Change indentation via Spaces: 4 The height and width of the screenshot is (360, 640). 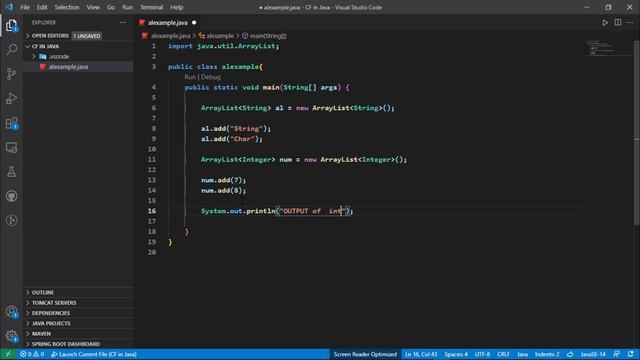pyautogui.click(x=456, y=354)
